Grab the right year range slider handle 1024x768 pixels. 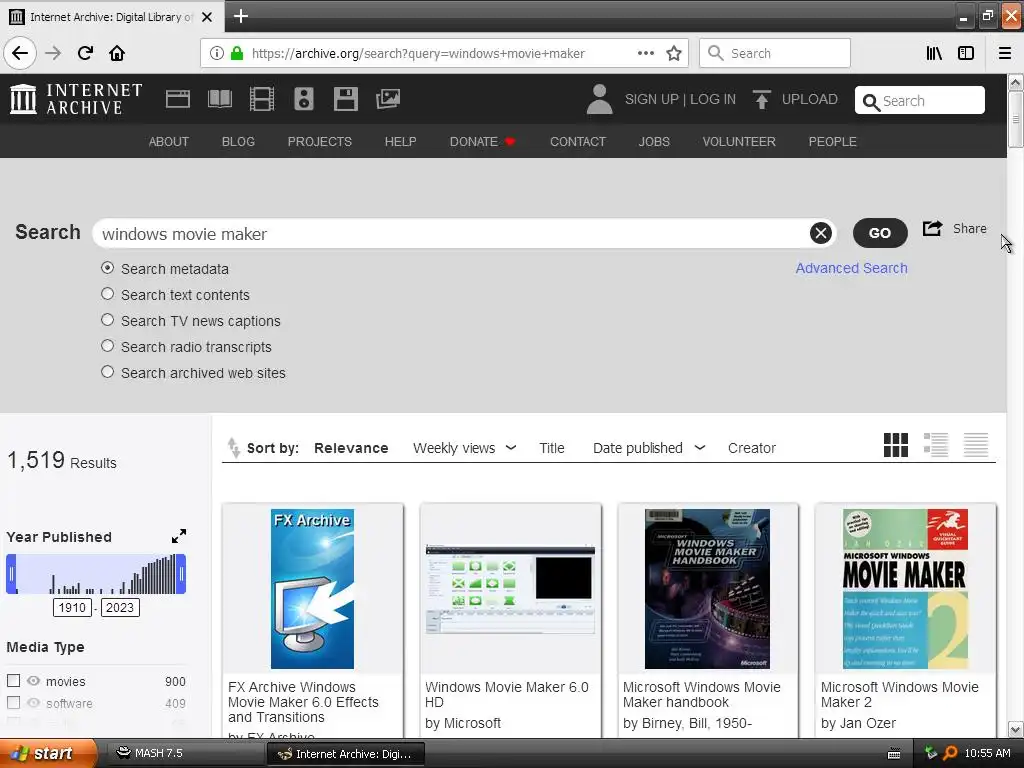(181, 574)
